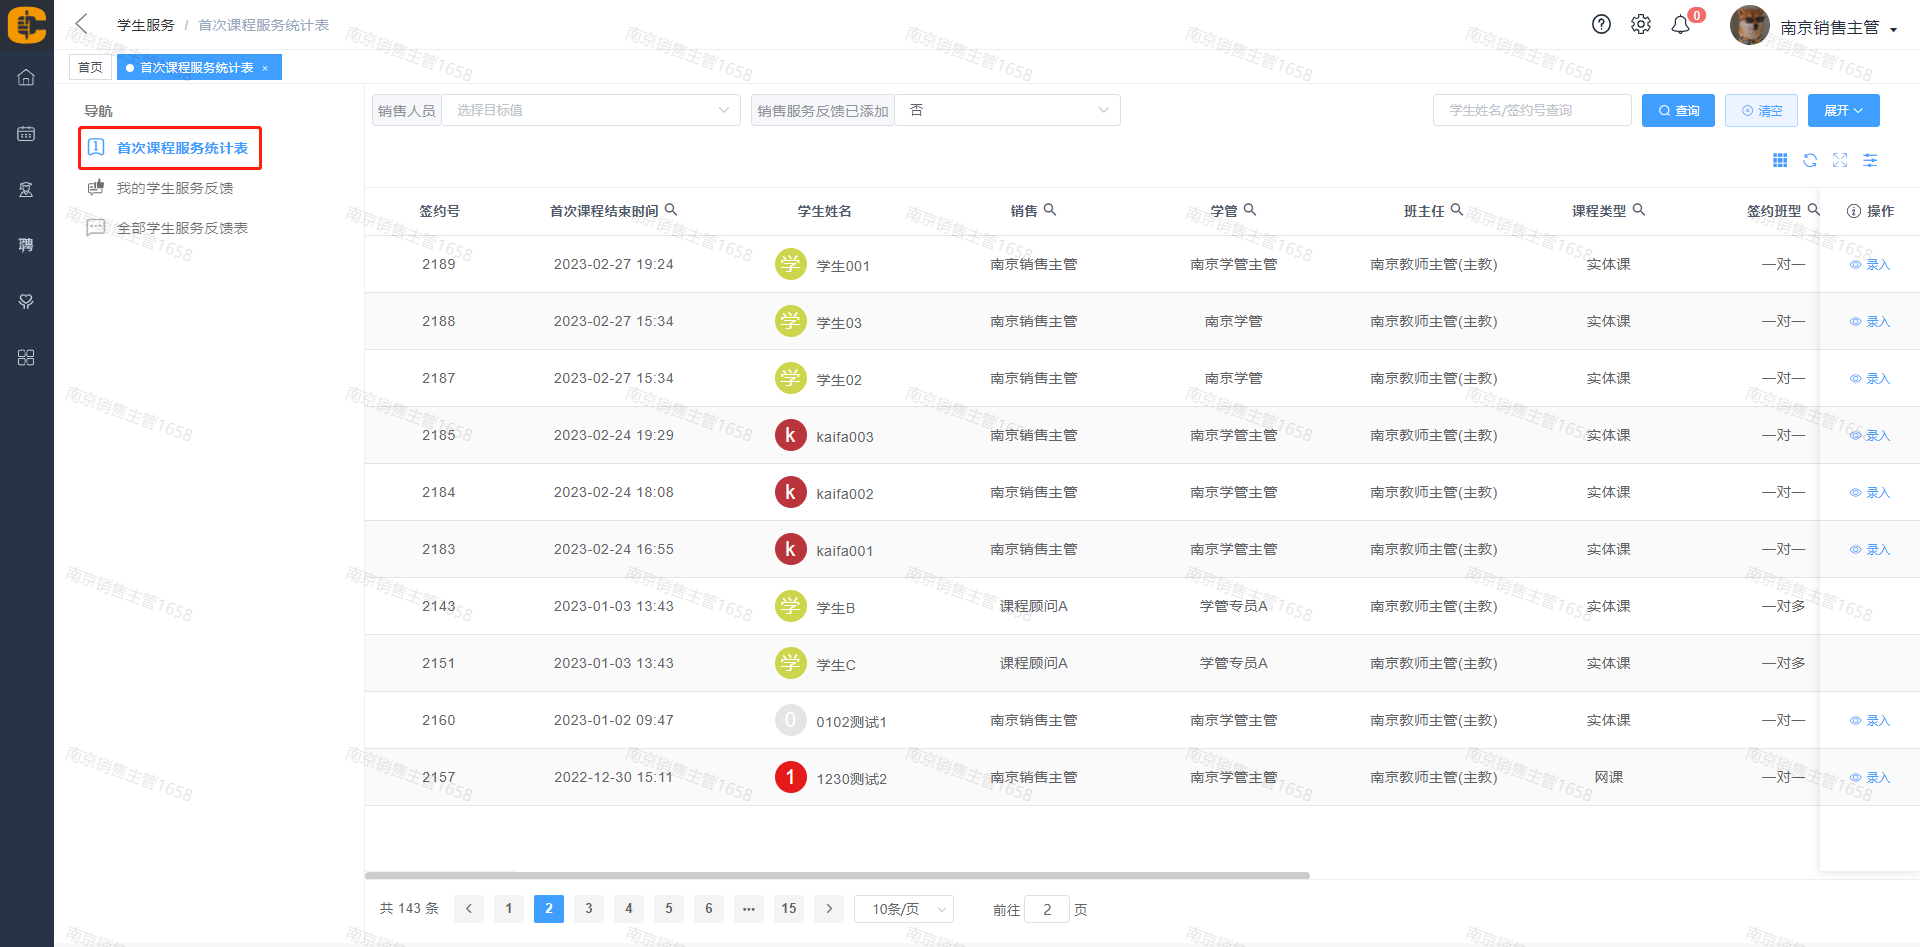Open the 10条/页 page size selector
This screenshot has width=1920, height=947.
point(904,909)
